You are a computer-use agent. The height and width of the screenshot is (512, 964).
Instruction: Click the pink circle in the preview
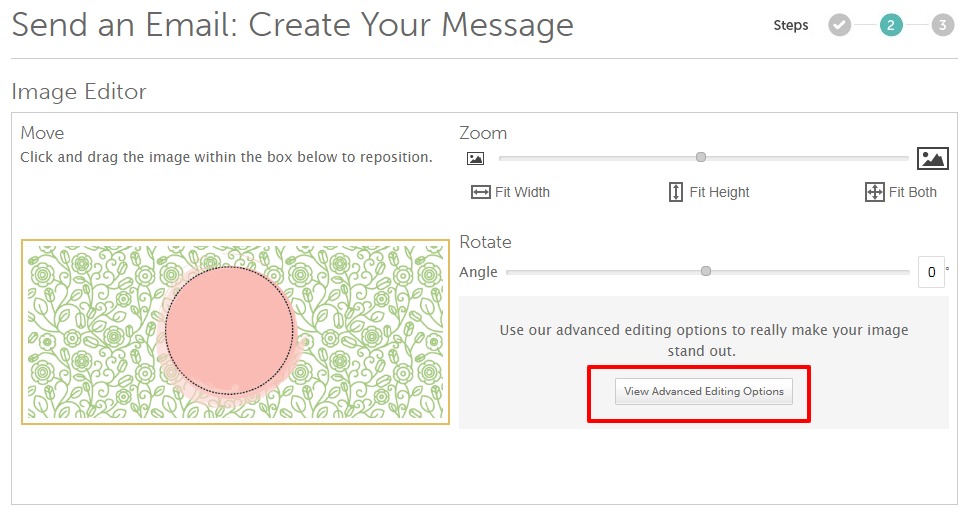coord(229,331)
